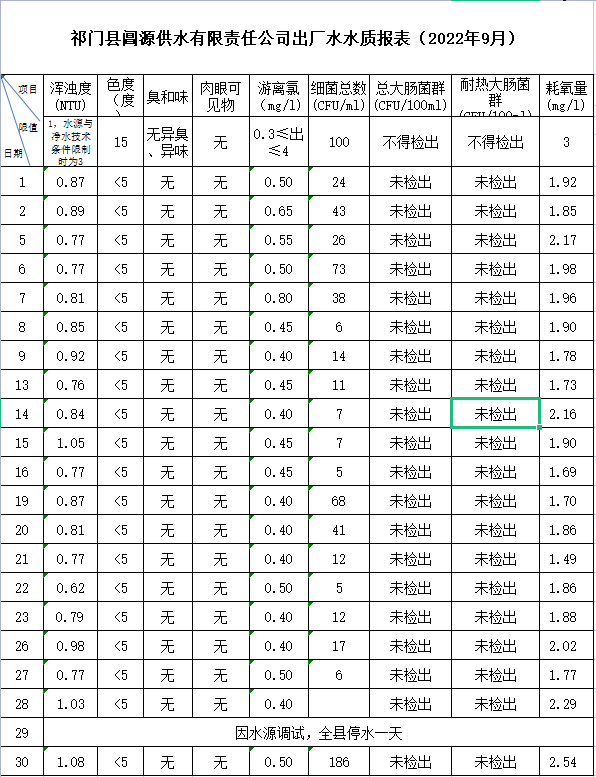The image size is (596, 777).
Task: Select the turbidity value 1.05 on day 15
Action: pos(70,443)
